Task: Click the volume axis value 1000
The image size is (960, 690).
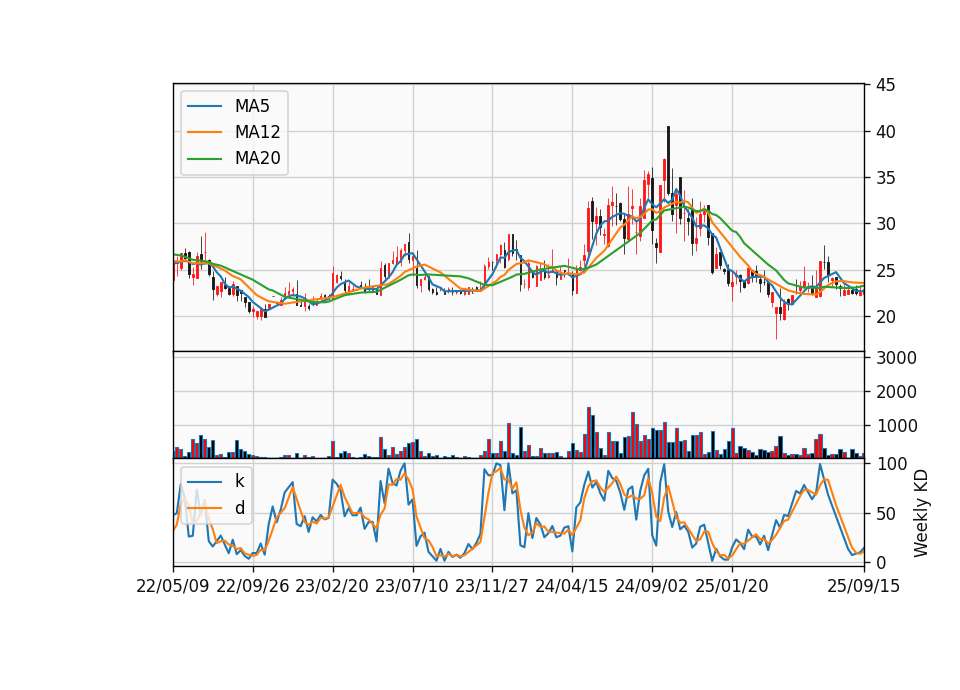Action: point(896,426)
